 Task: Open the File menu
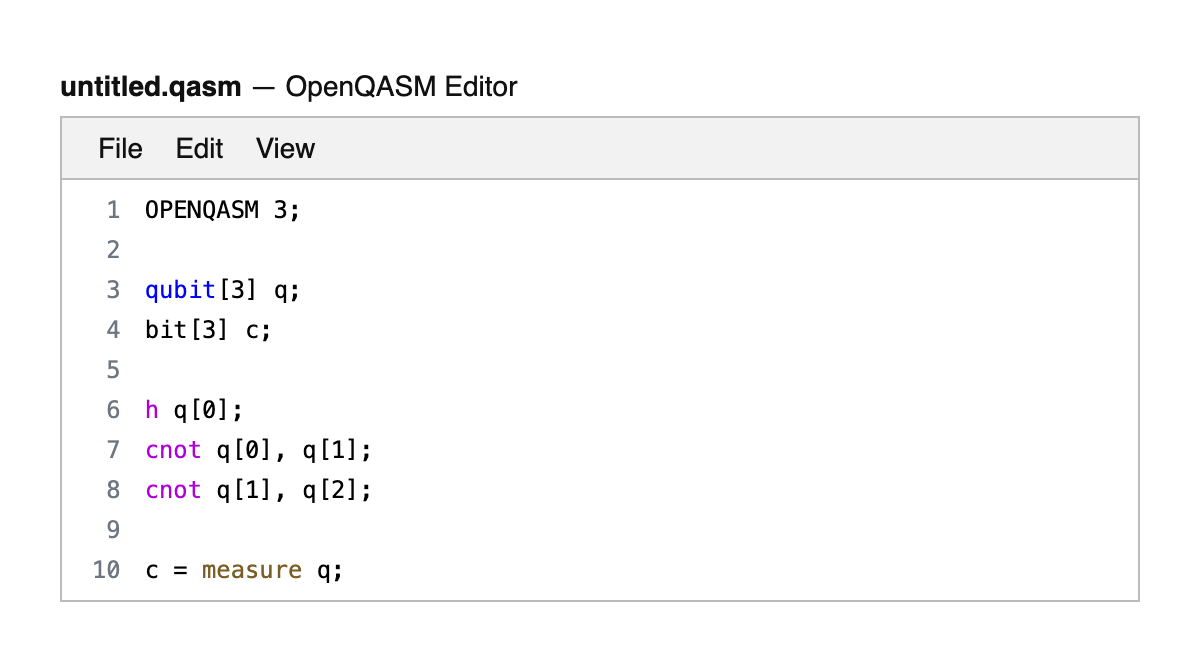click(120, 149)
